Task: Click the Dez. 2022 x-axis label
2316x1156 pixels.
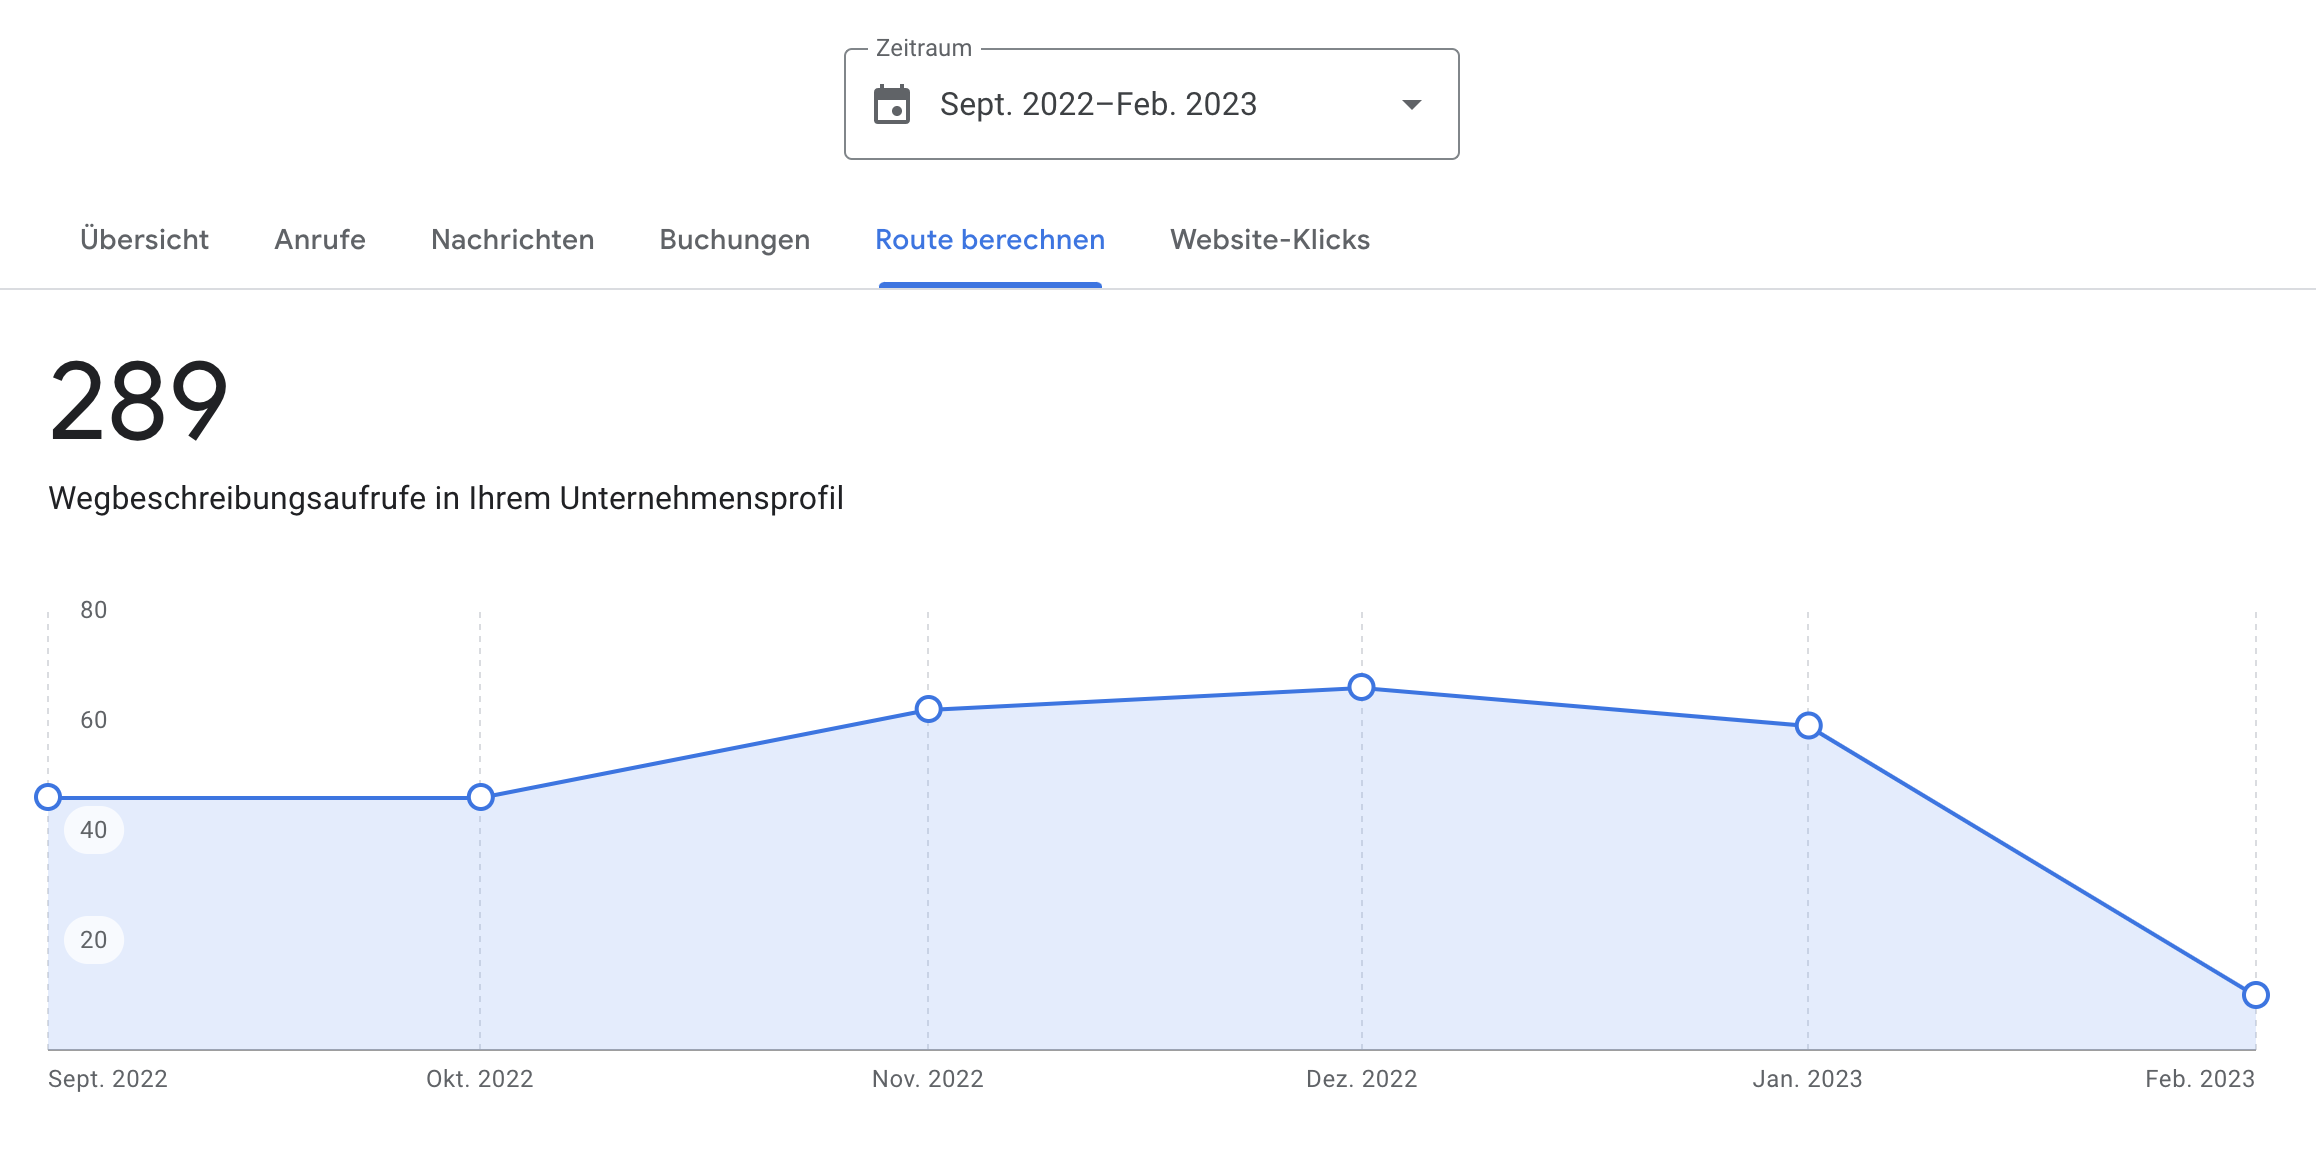Action: pos(1361,1079)
